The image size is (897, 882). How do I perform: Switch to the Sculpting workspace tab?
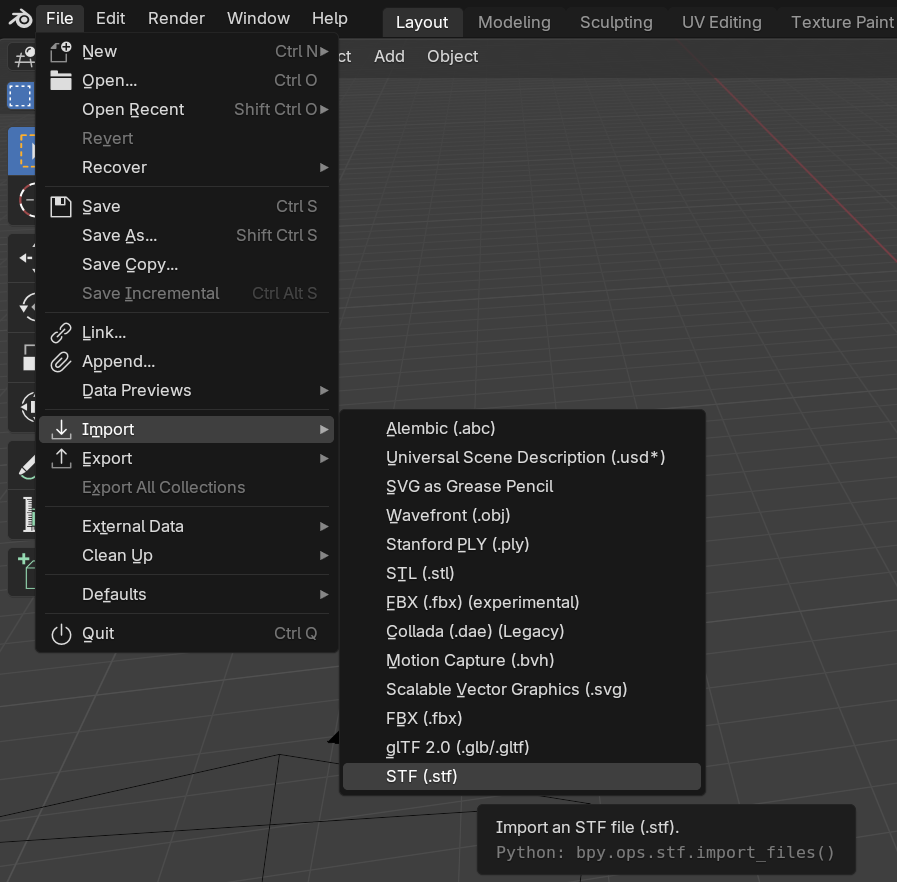point(616,22)
